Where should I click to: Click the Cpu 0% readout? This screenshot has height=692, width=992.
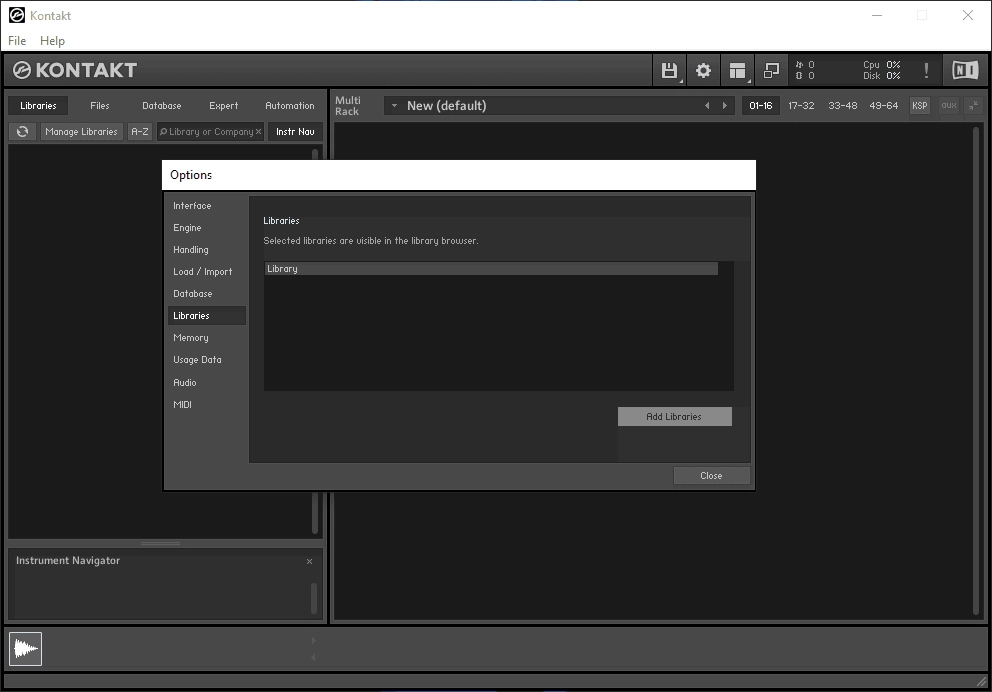(x=882, y=65)
